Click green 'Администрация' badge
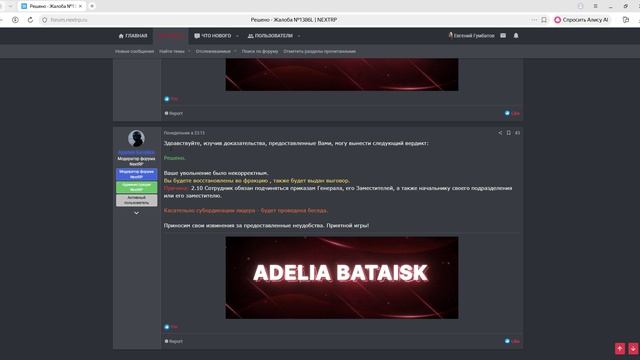This screenshot has height=360, width=640. click(x=136, y=187)
